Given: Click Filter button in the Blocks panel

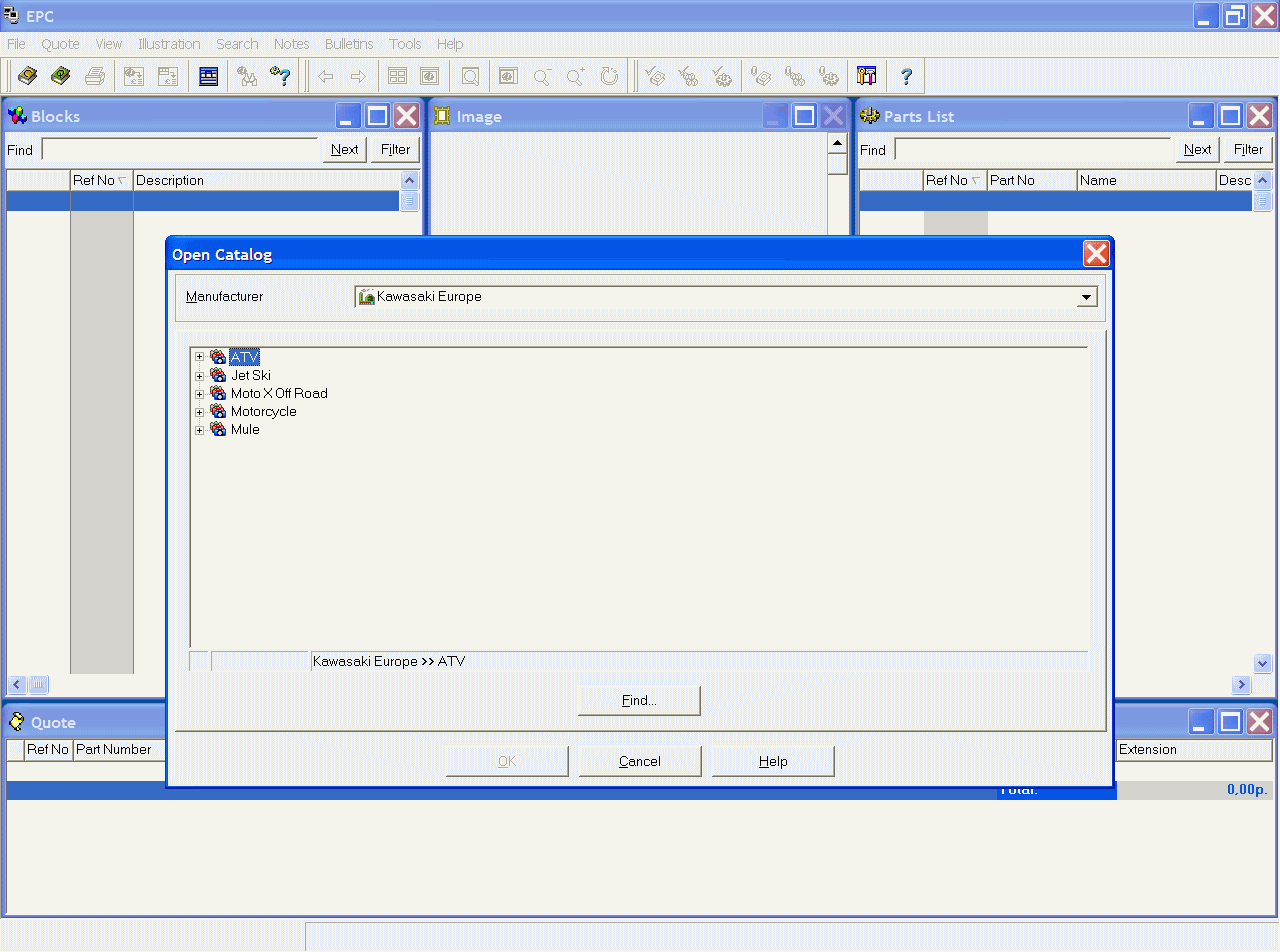Looking at the screenshot, I should point(395,150).
